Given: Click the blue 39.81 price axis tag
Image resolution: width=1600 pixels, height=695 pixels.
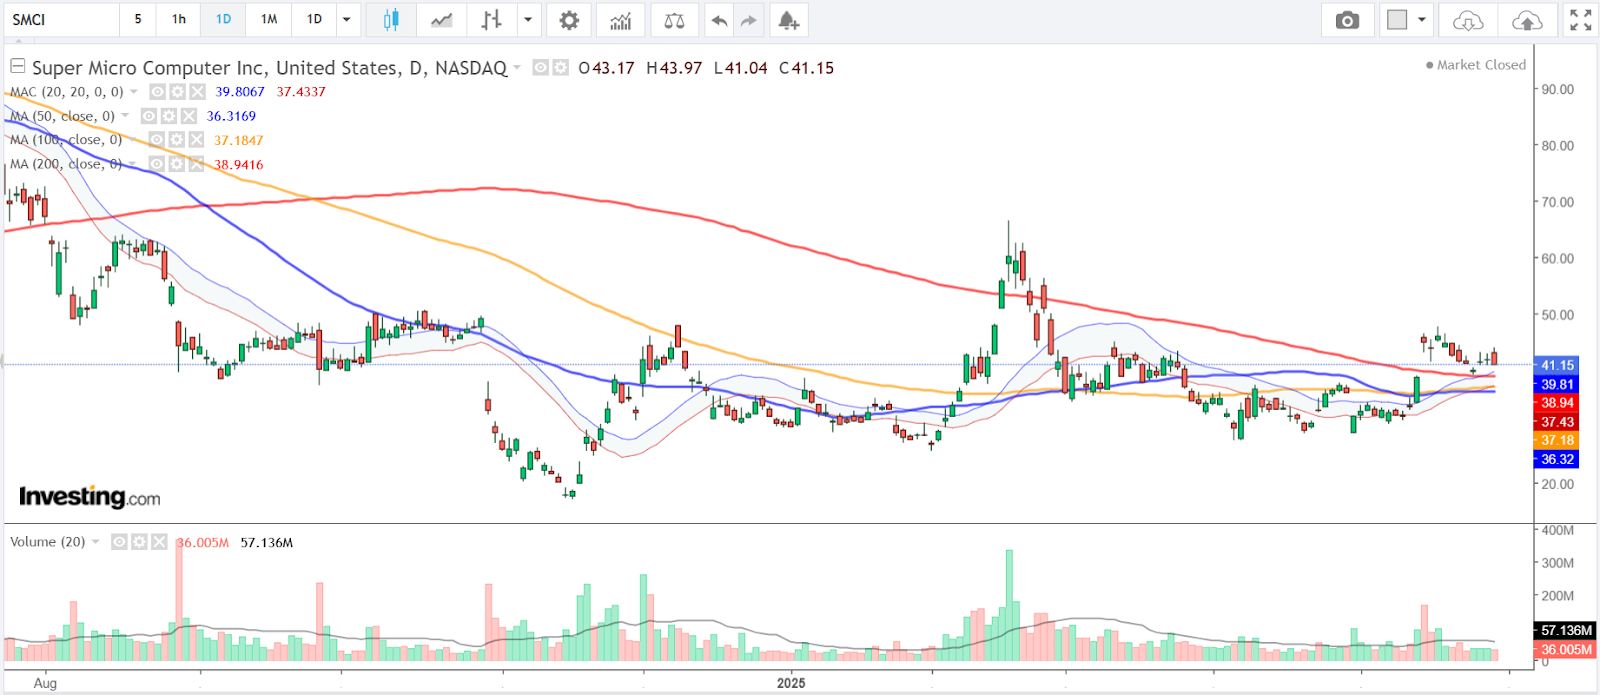Looking at the screenshot, I should [x=1557, y=384].
